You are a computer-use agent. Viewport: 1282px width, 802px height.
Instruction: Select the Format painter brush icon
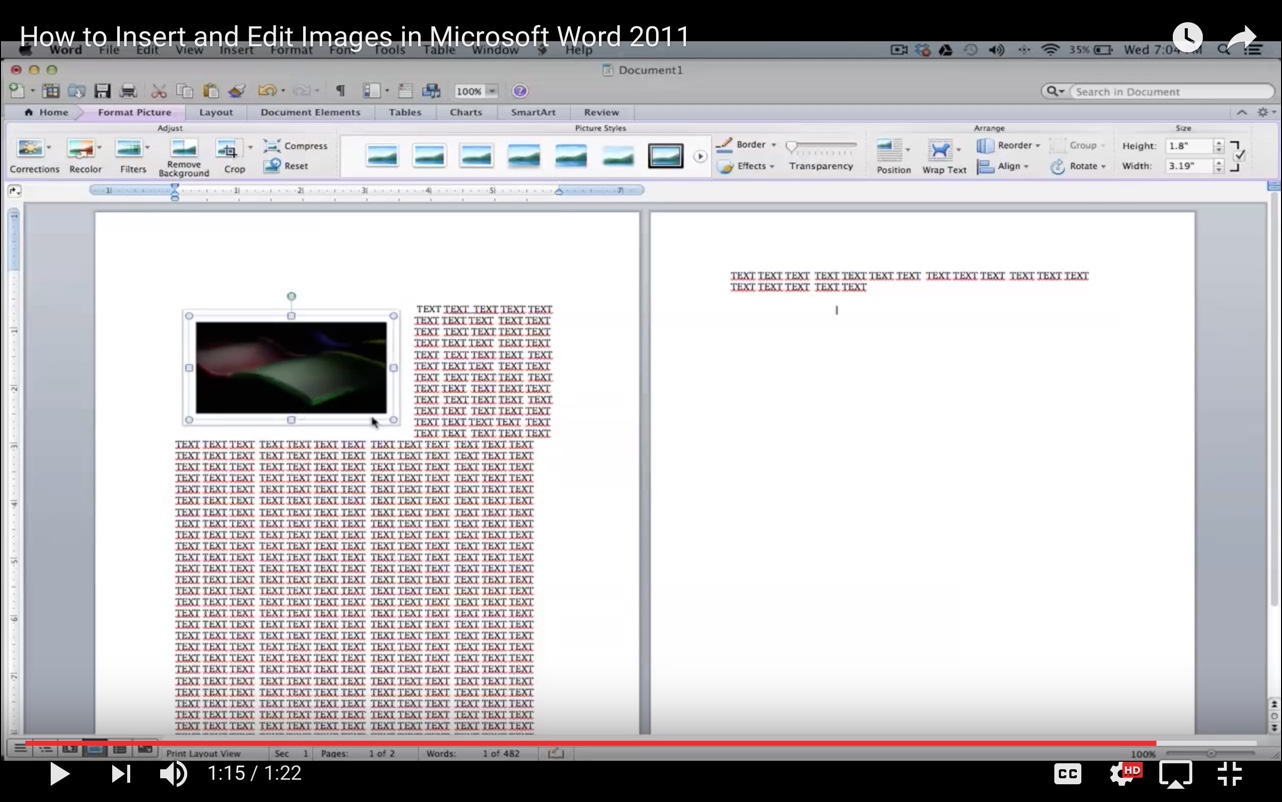tap(237, 91)
